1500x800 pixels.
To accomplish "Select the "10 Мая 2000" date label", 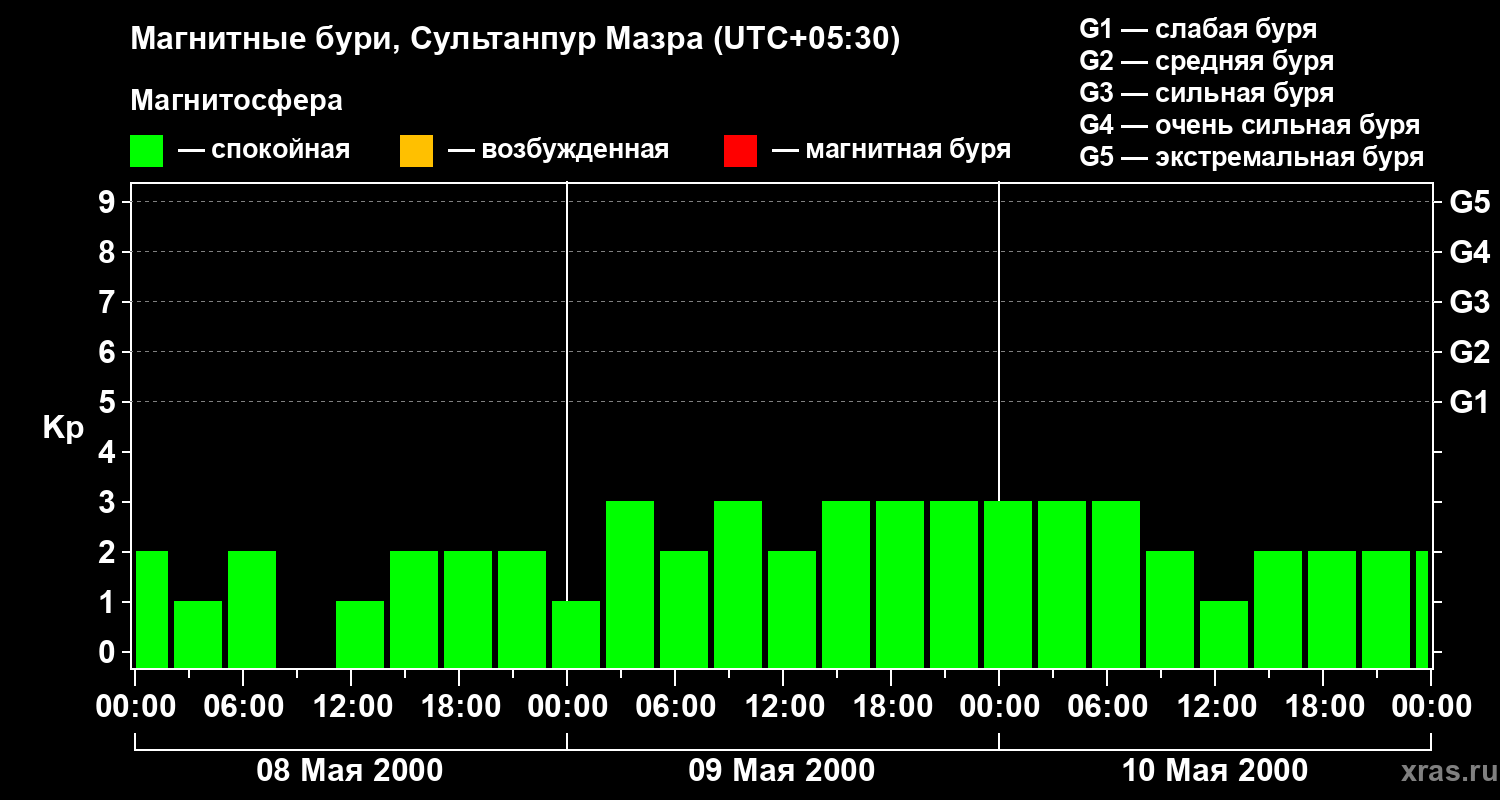I will point(1214,770).
